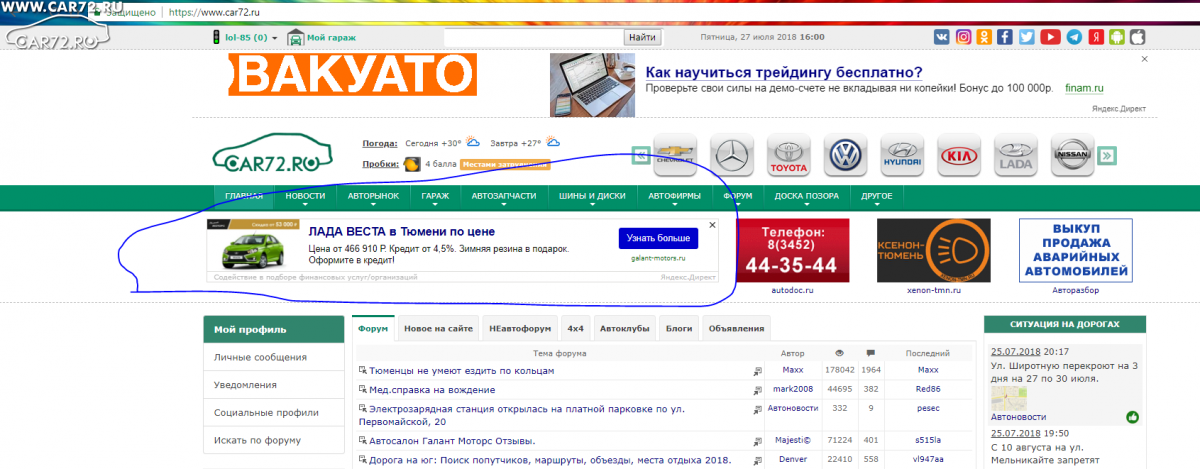Open author mark2008 profile
The height and width of the screenshot is (469, 1200).
(793, 389)
